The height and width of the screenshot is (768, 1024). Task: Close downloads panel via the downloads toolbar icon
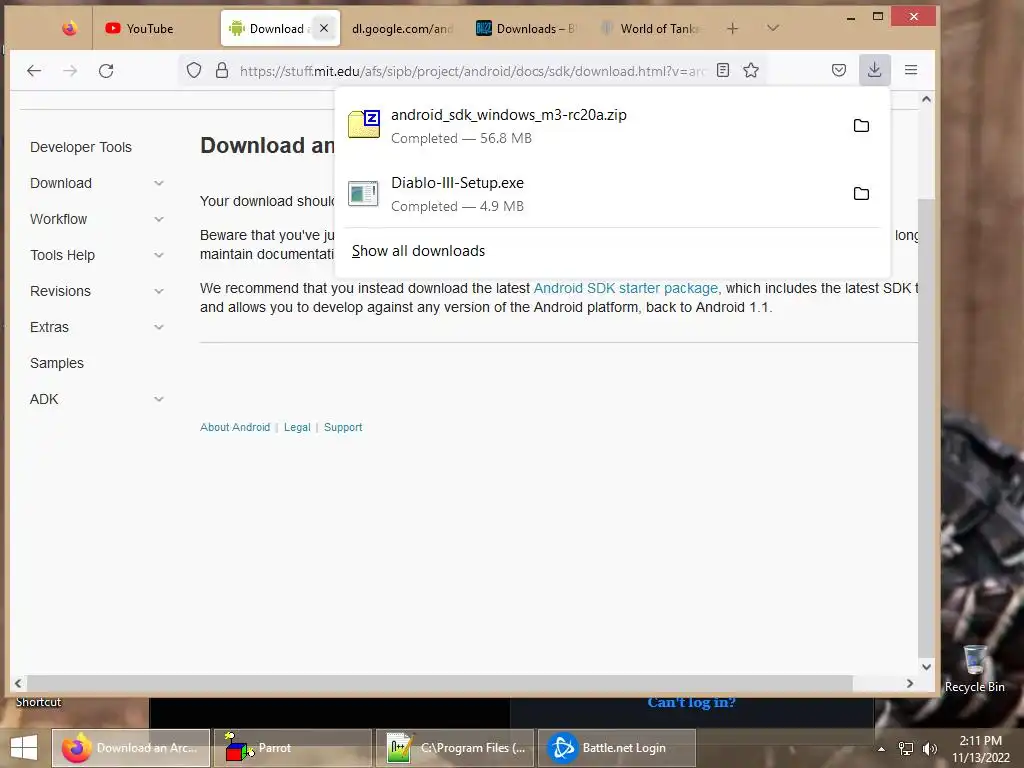(x=874, y=70)
